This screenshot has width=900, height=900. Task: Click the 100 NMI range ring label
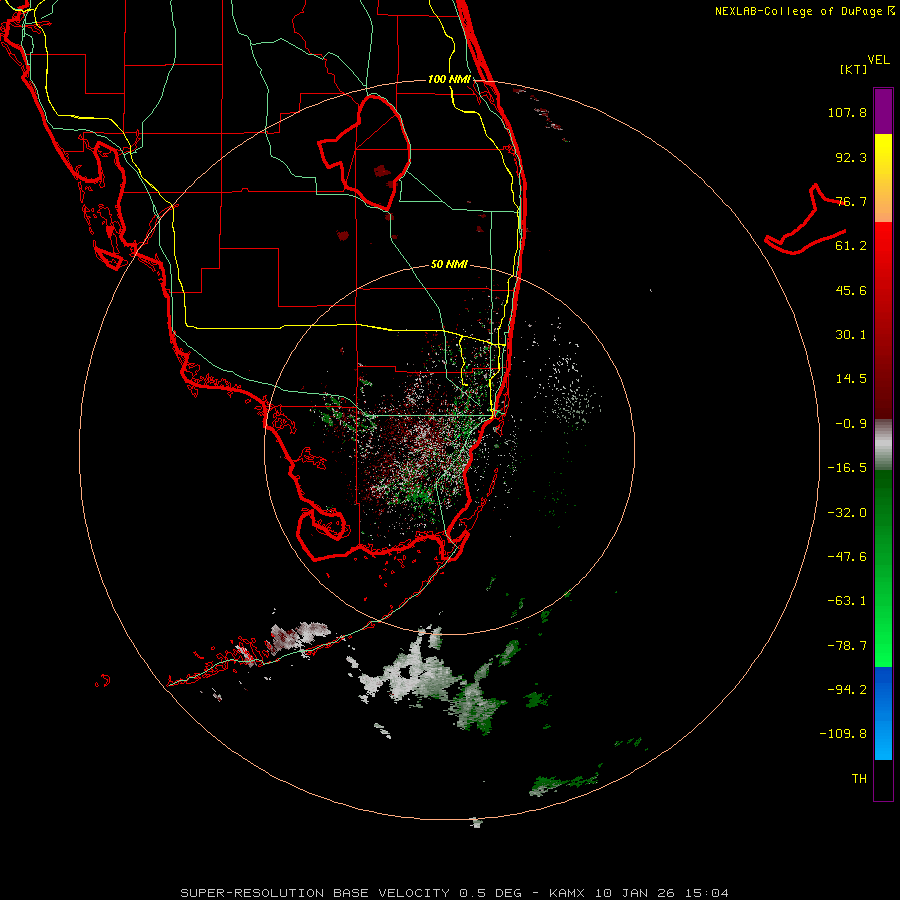[449, 79]
